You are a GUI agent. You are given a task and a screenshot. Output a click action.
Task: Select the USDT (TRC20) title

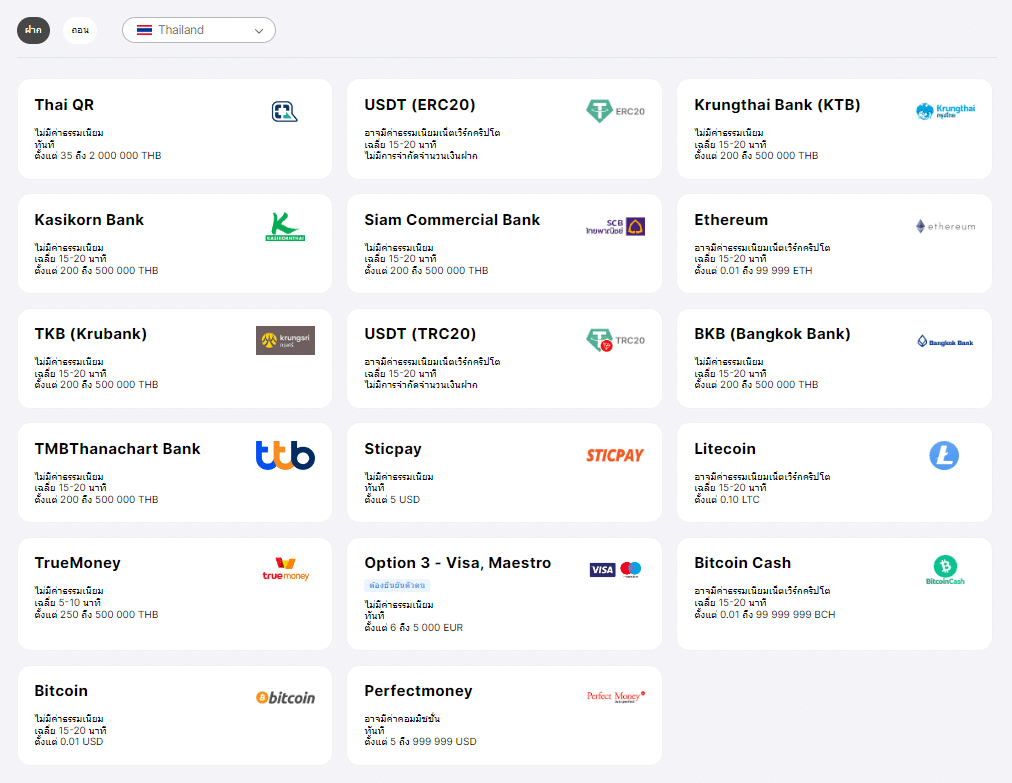click(x=420, y=334)
